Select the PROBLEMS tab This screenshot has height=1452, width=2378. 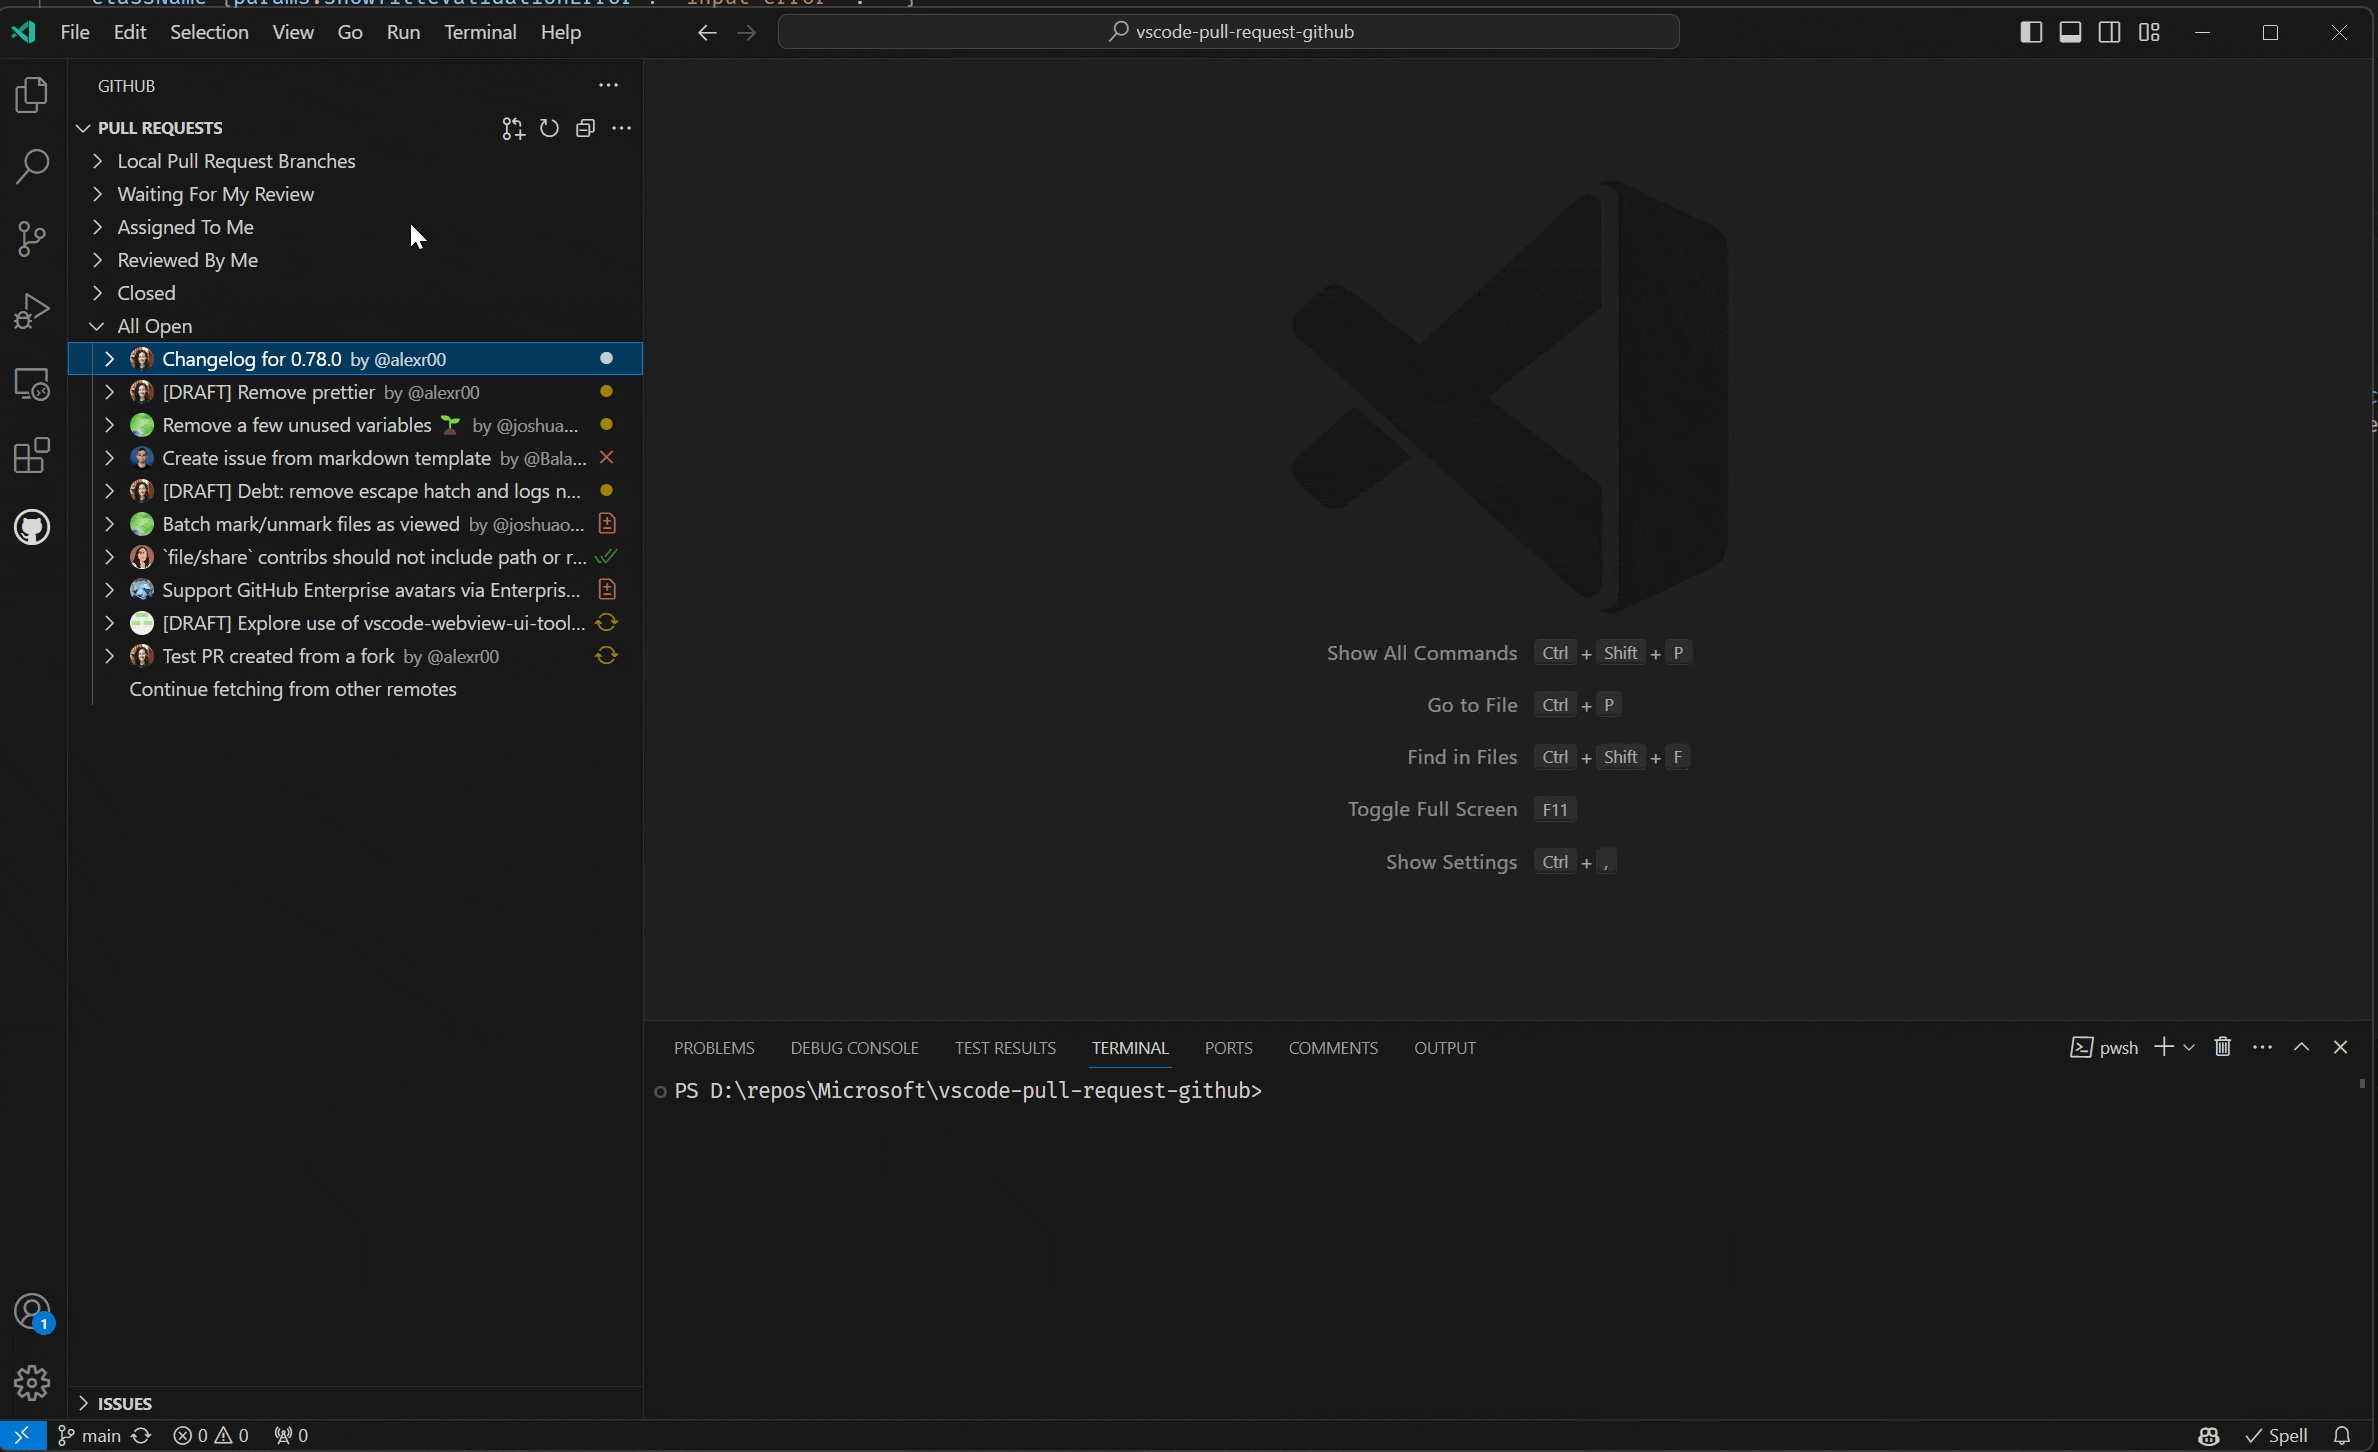coord(713,1048)
